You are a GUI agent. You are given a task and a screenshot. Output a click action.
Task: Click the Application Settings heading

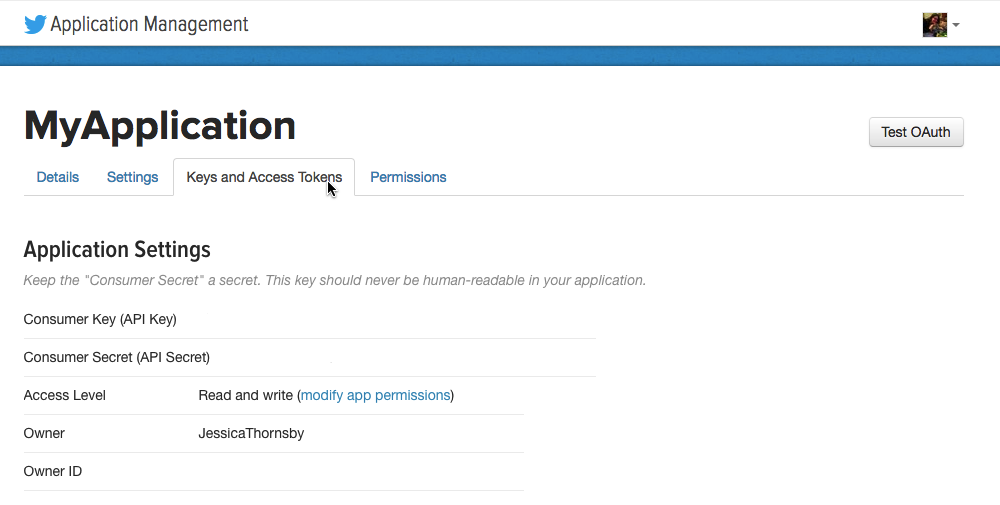[117, 249]
